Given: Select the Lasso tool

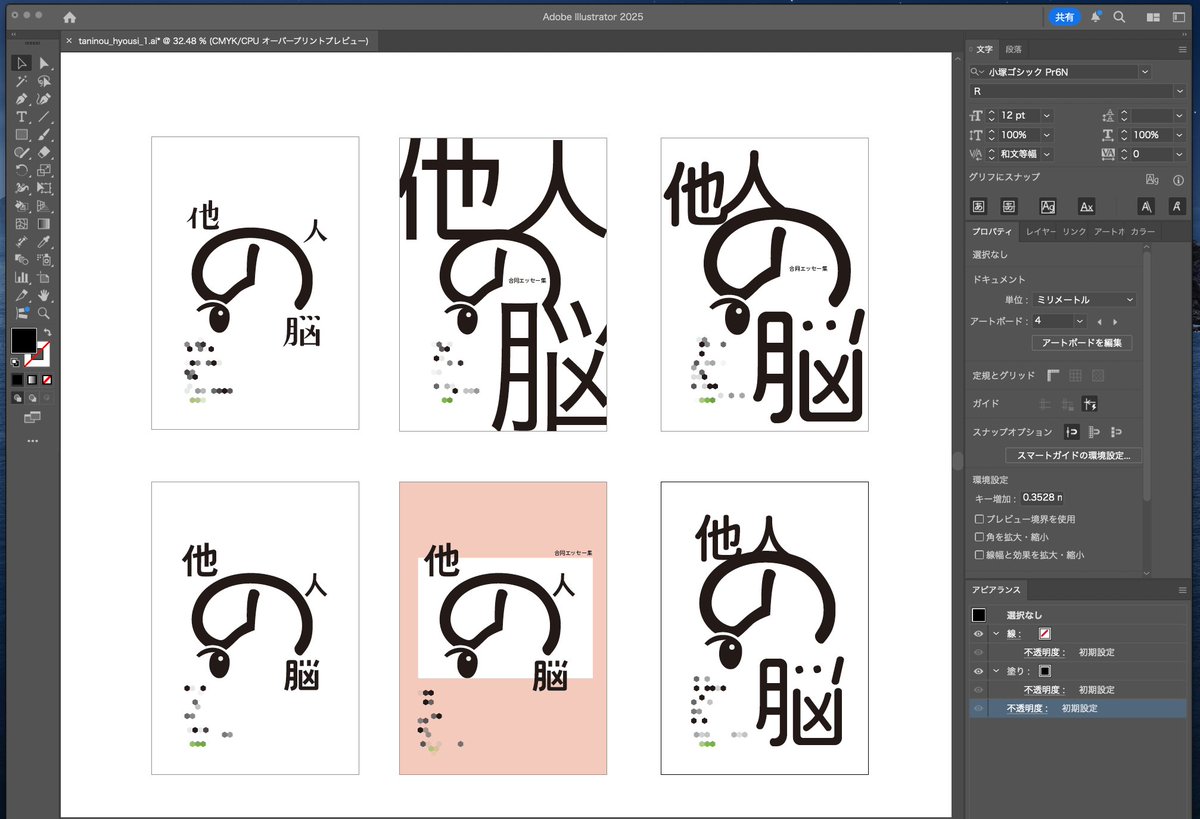Looking at the screenshot, I should (45, 81).
